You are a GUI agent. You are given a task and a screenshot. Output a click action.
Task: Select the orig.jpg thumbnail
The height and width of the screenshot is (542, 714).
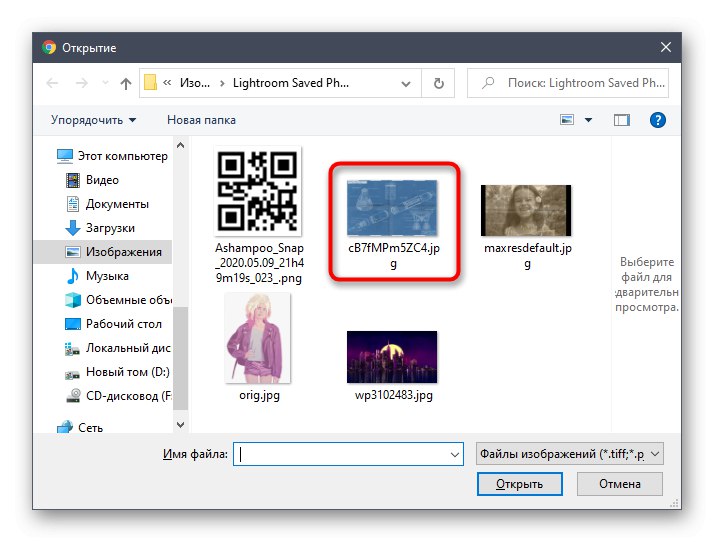[258, 338]
